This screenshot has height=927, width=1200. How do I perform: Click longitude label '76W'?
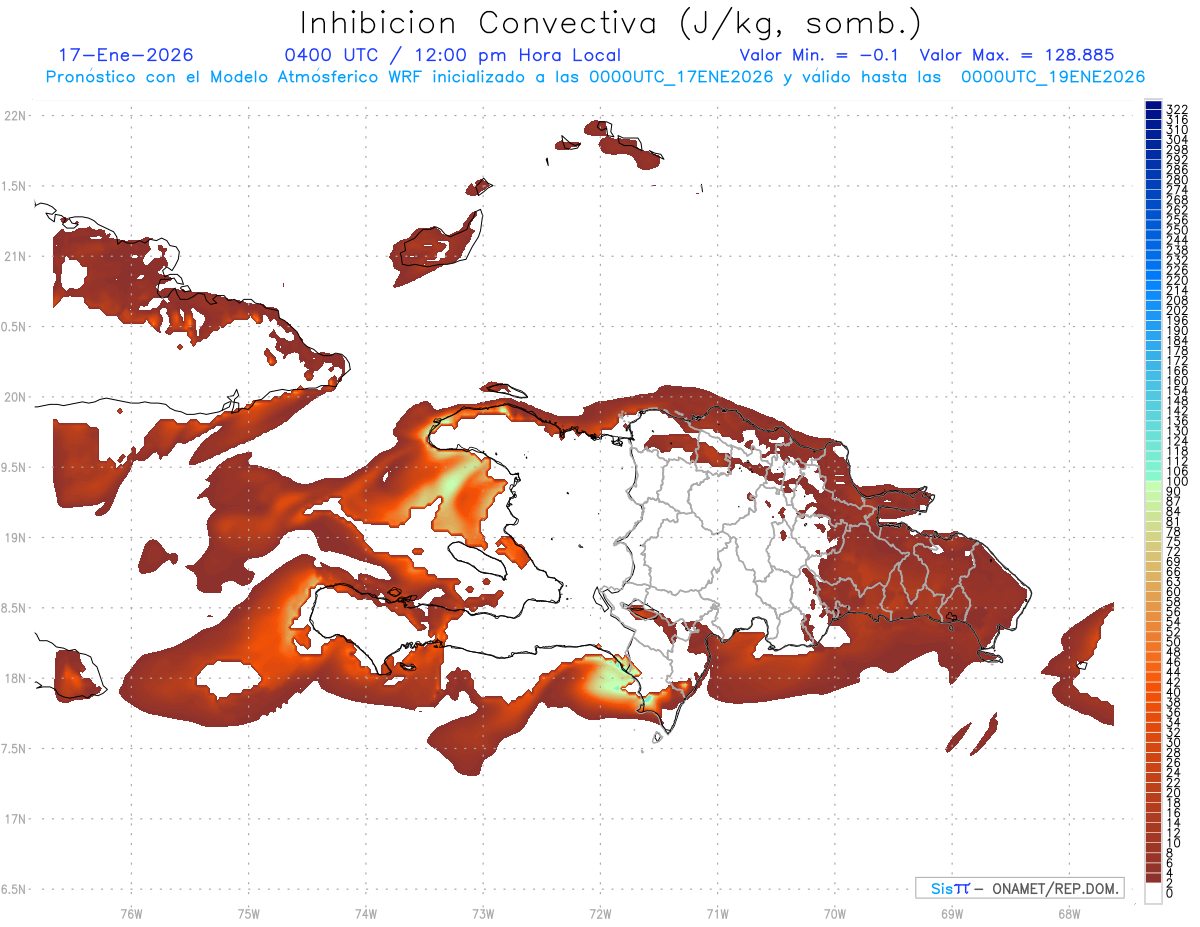(131, 912)
